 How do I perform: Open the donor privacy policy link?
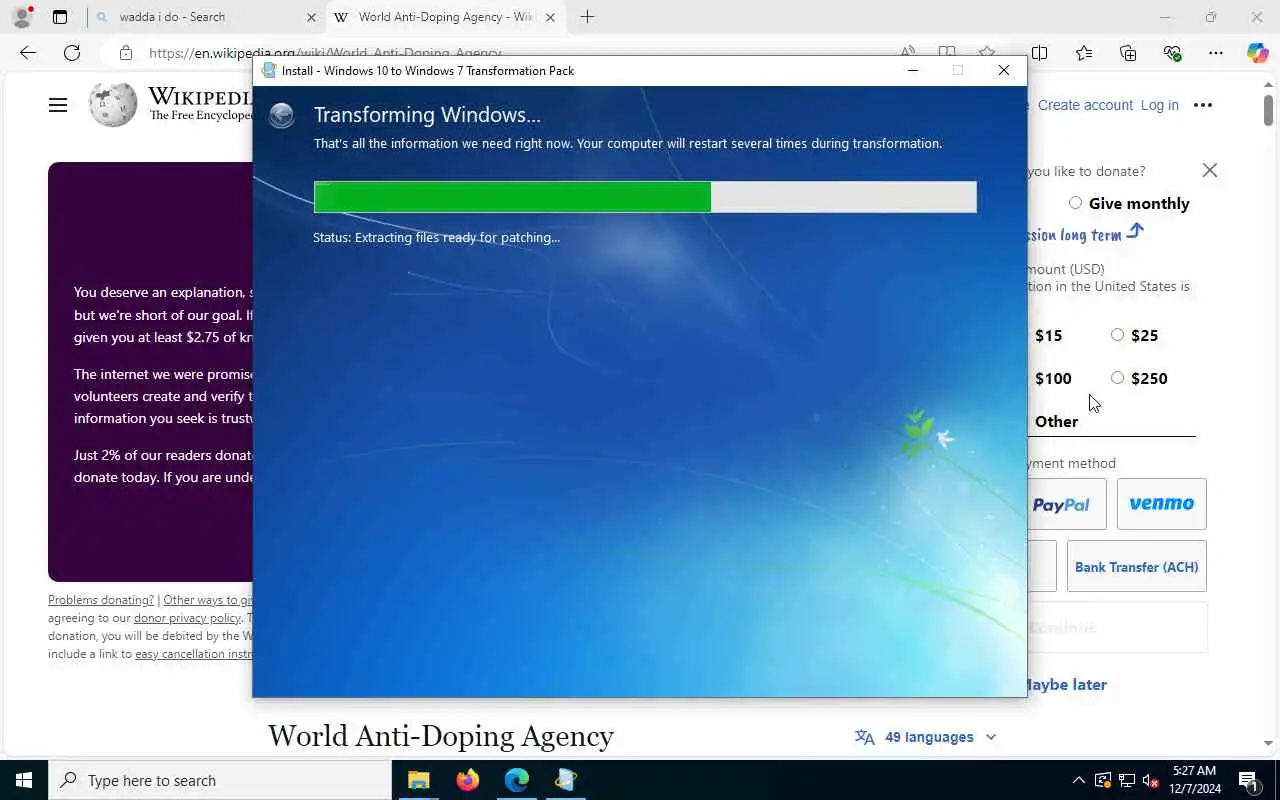(187, 618)
